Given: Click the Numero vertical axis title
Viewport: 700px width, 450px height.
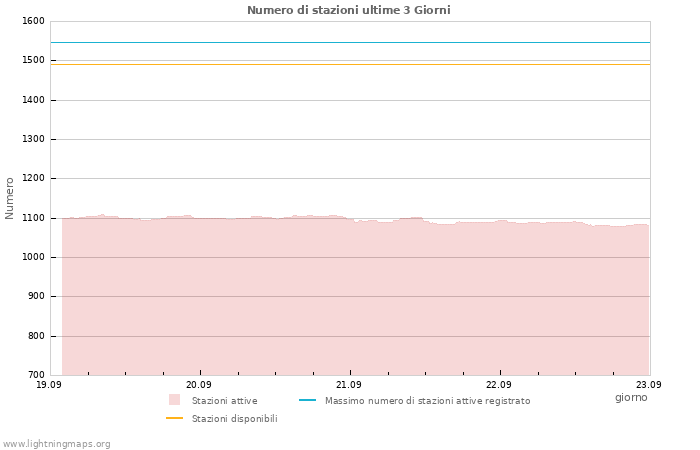Looking at the screenshot, I should coord(9,198).
